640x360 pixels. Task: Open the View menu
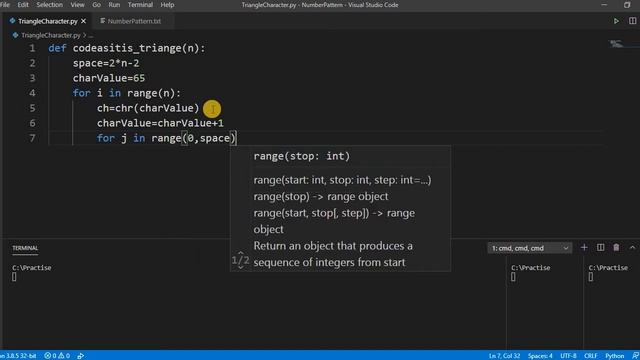(x=77, y=5)
